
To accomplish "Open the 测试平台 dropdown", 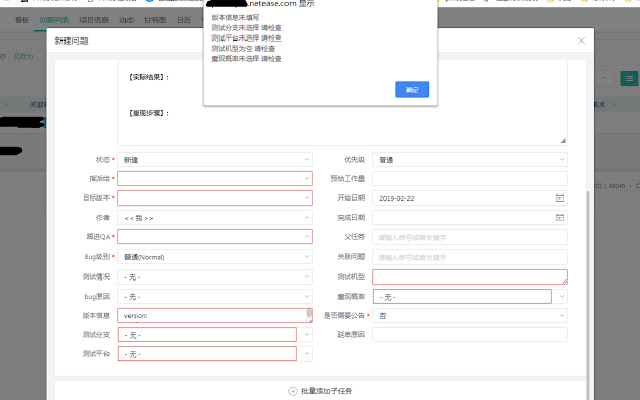I will point(215,353).
